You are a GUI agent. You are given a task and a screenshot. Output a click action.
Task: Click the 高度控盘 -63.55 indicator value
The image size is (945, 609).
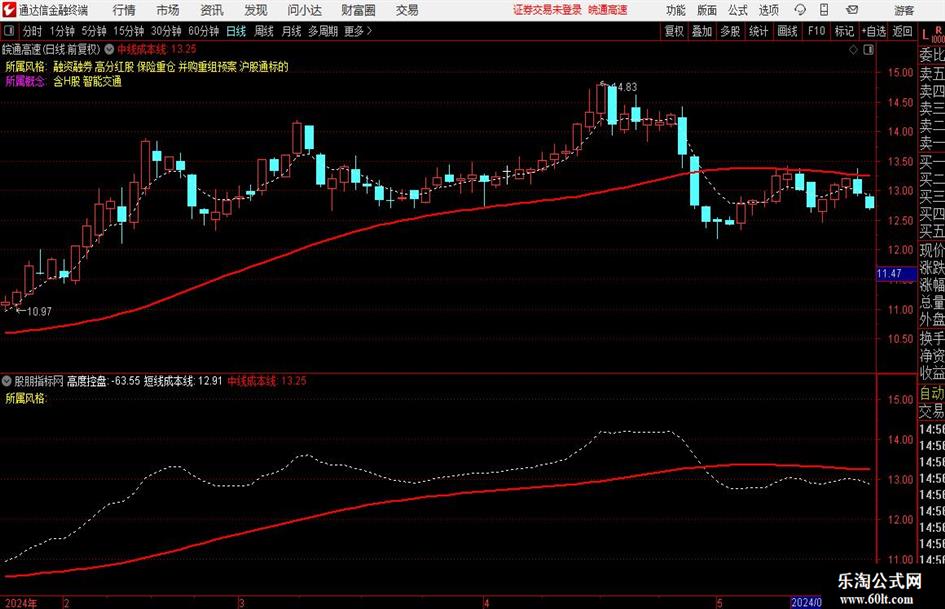click(104, 381)
